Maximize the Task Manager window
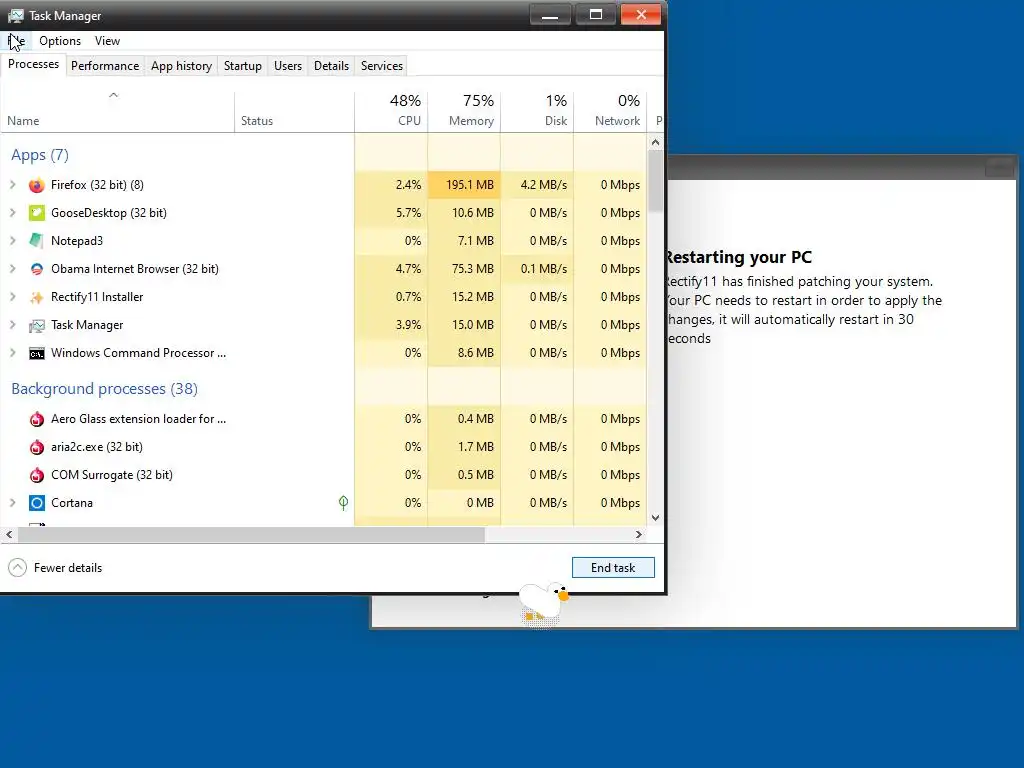Viewport: 1024px width, 768px height. tap(596, 14)
